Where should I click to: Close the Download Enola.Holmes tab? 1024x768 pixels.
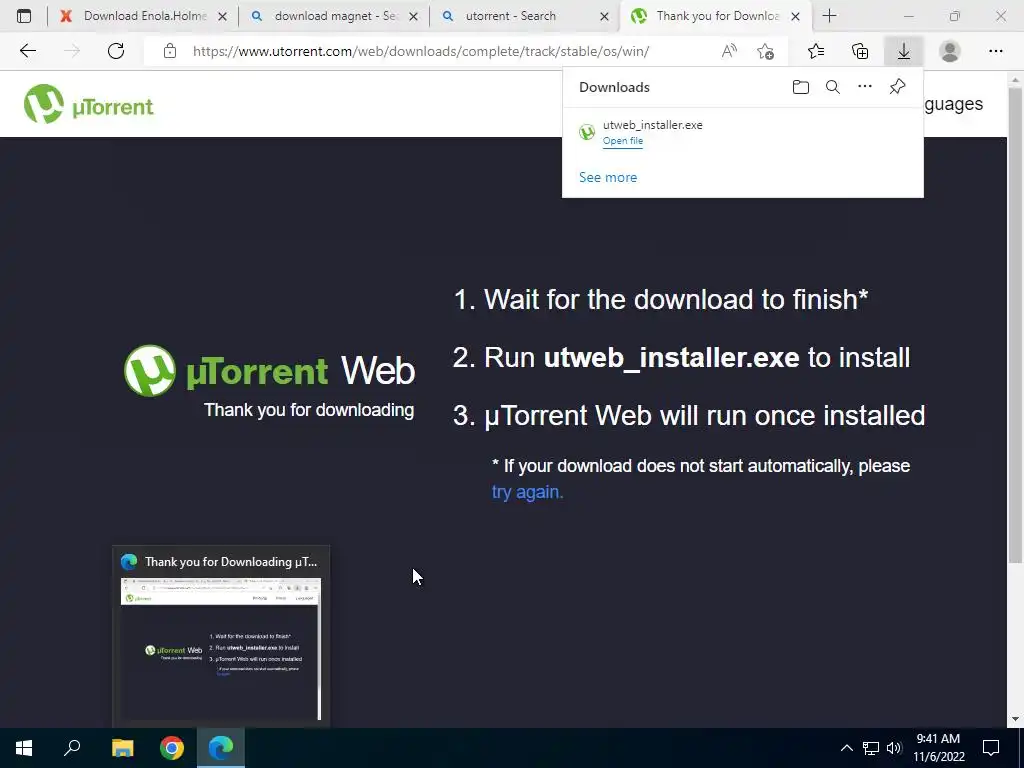(222, 16)
